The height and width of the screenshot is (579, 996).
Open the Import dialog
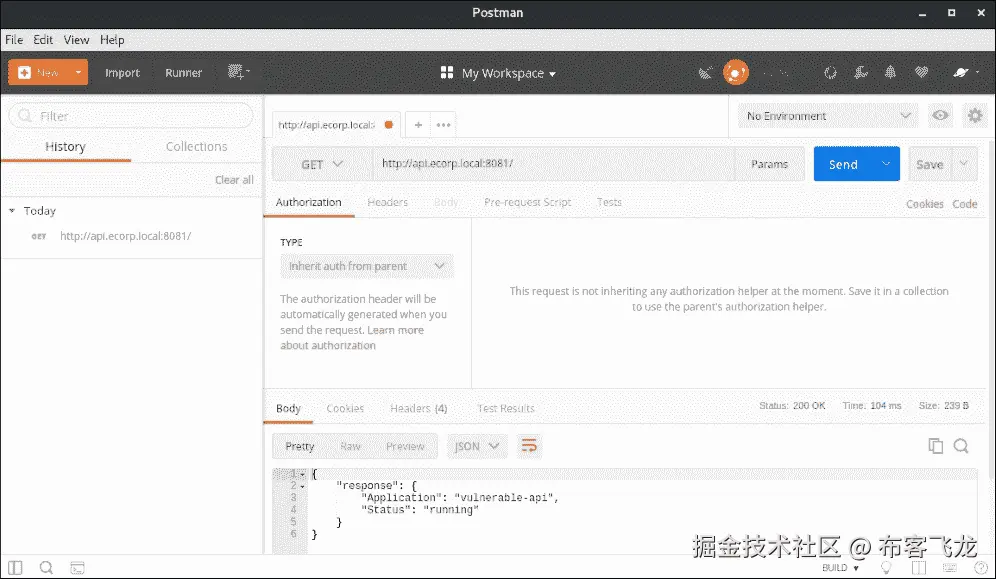coord(122,73)
